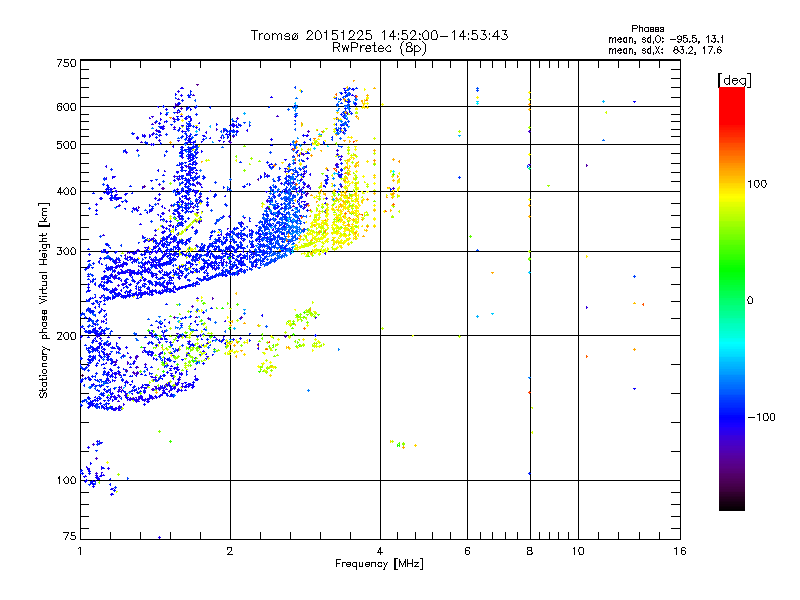Click the y-axis tick label '75'
Screen dimensions: 800x600
tap(70, 536)
